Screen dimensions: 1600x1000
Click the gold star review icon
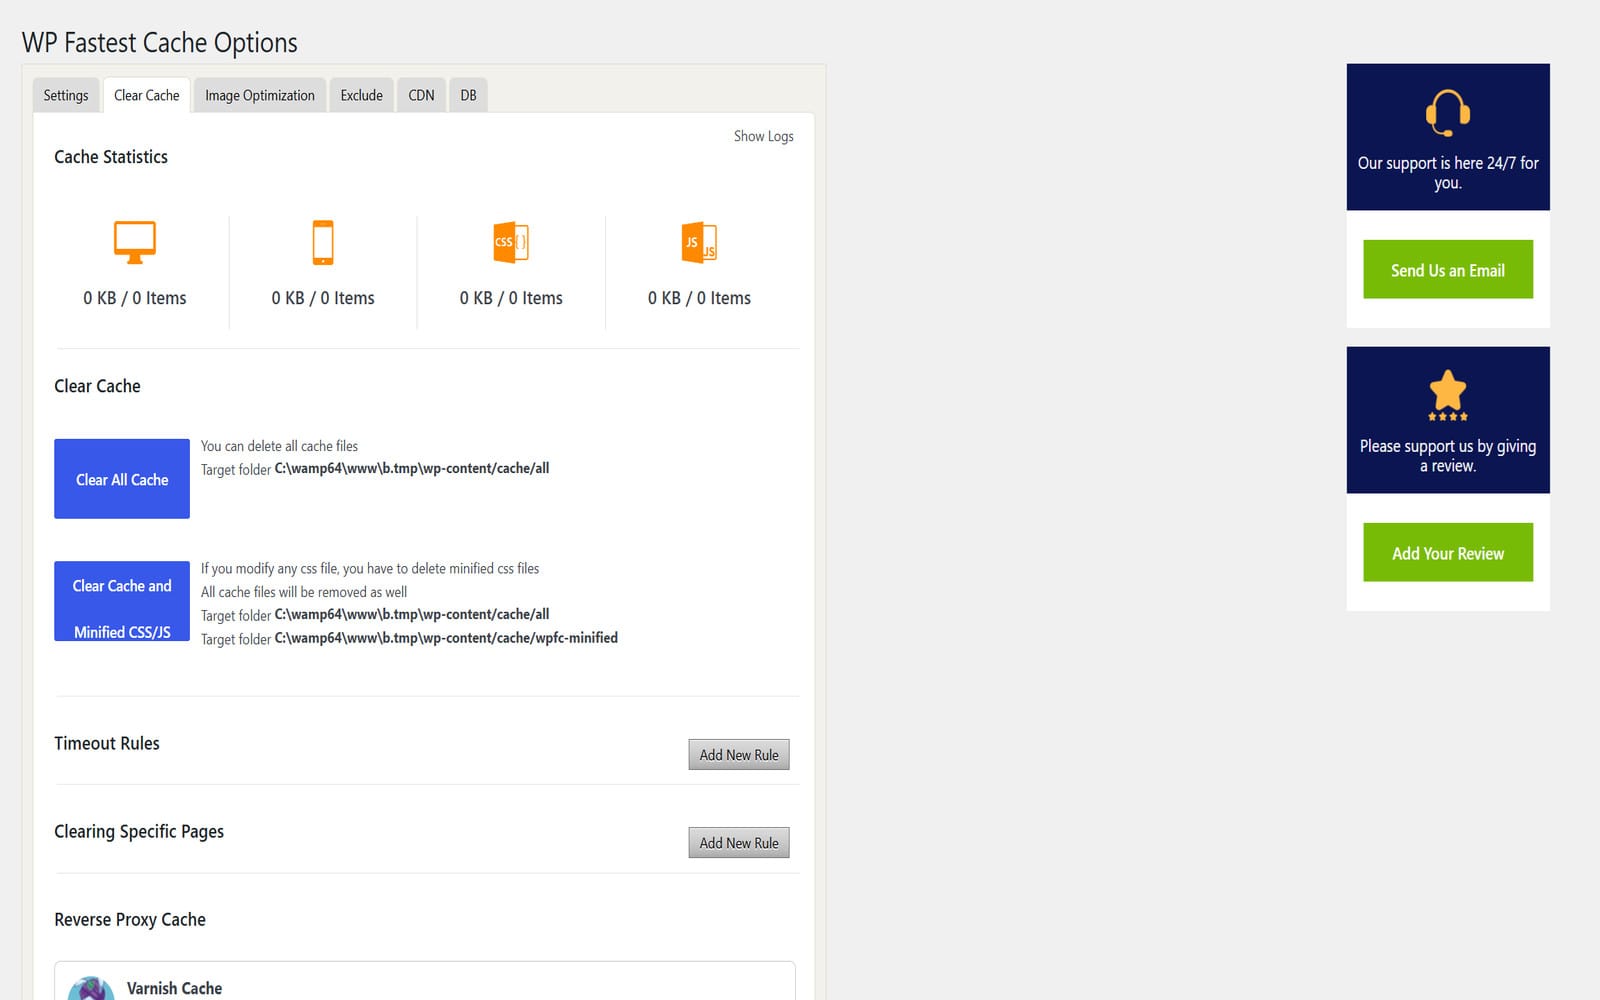click(x=1447, y=394)
